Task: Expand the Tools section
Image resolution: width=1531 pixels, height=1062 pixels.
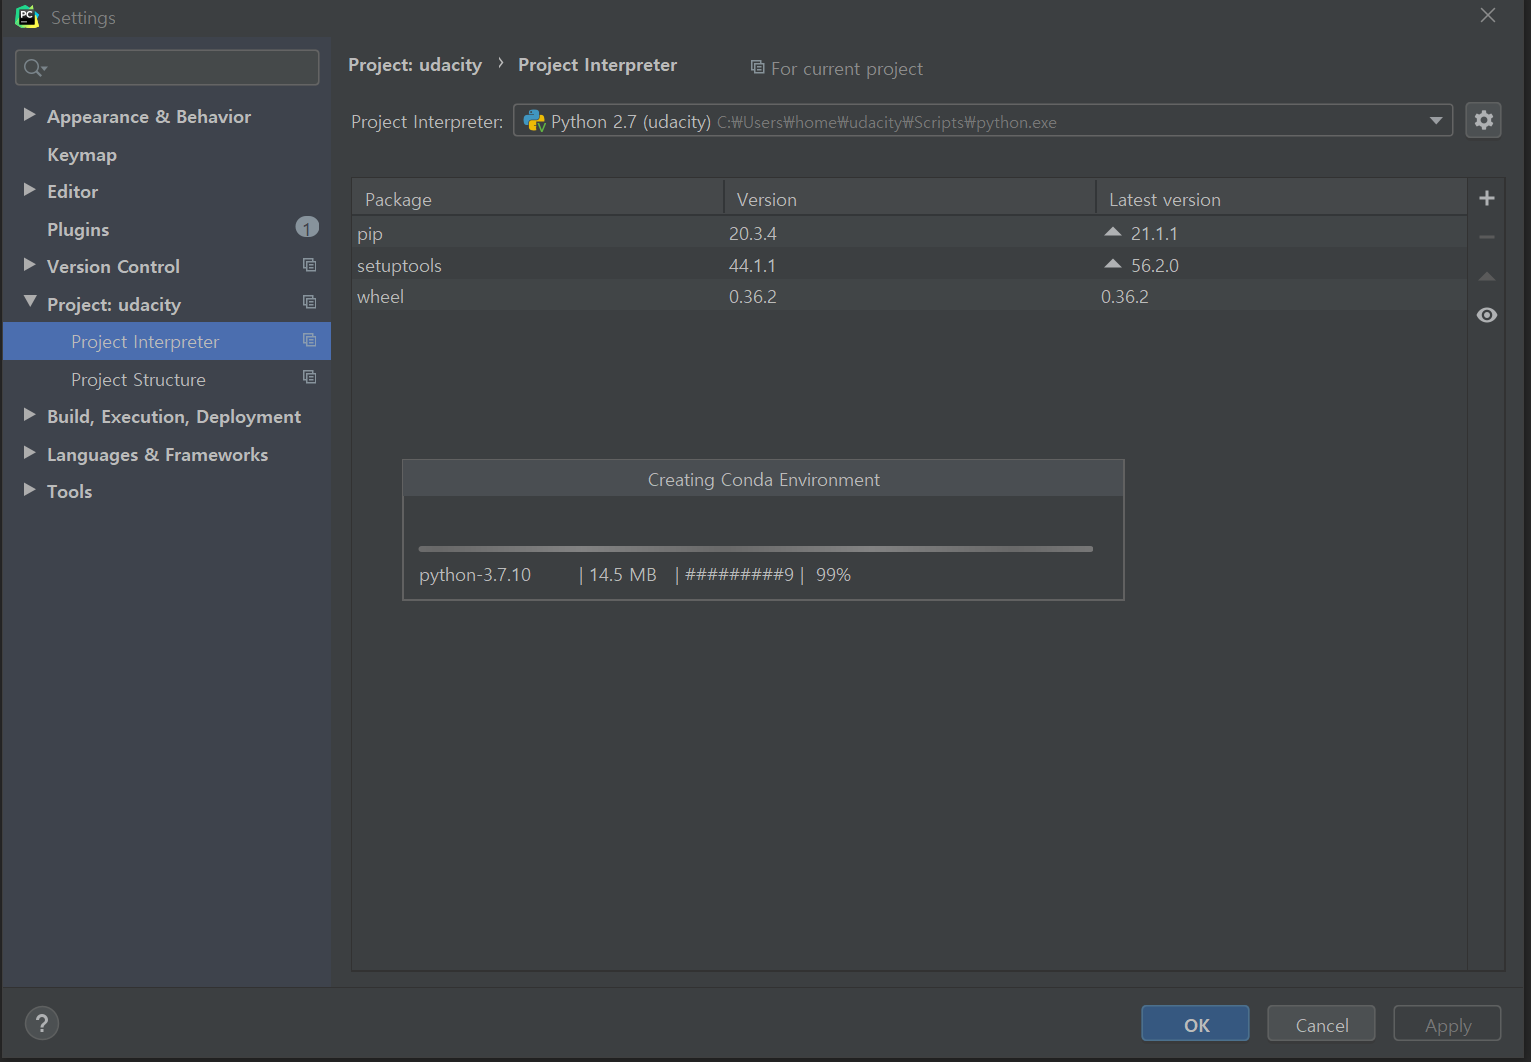Action: pyautogui.click(x=29, y=490)
